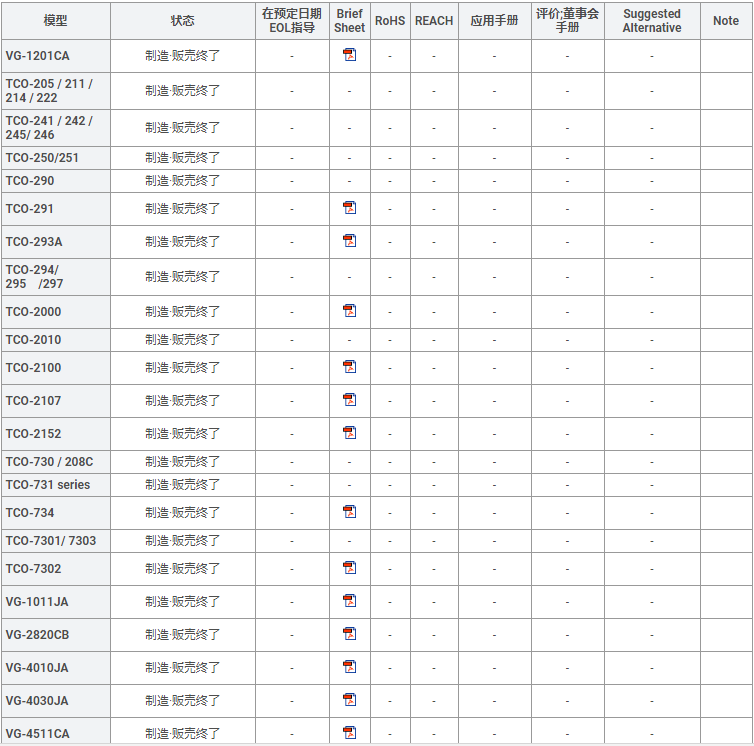This screenshot has height=746, width=754.
Task: Open the TCO-2107 Brief Sheet PDF icon
Action: [349, 400]
